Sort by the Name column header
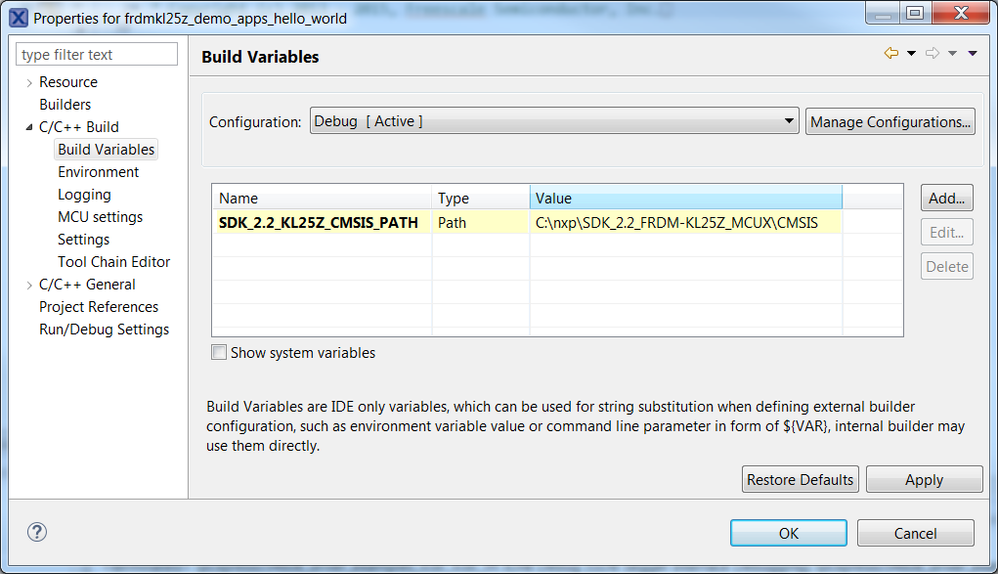This screenshot has height=574, width=998. coord(322,198)
